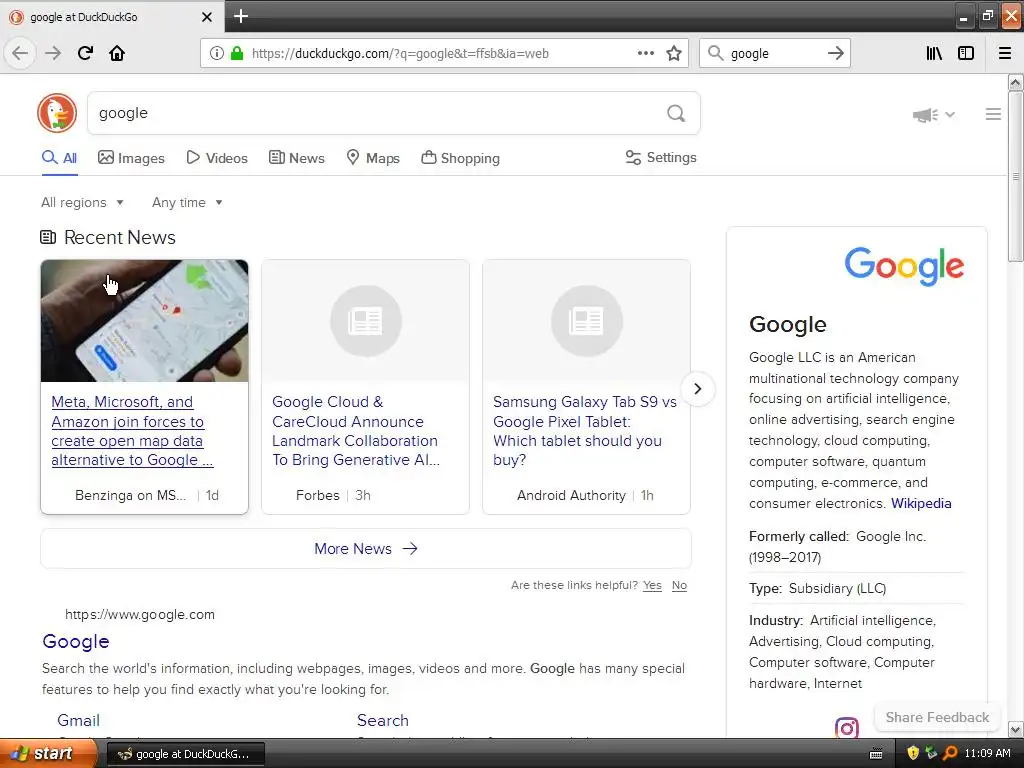Click the Forbes article placeholder thumbnail
Screen dimensions: 1024x768
(365, 321)
